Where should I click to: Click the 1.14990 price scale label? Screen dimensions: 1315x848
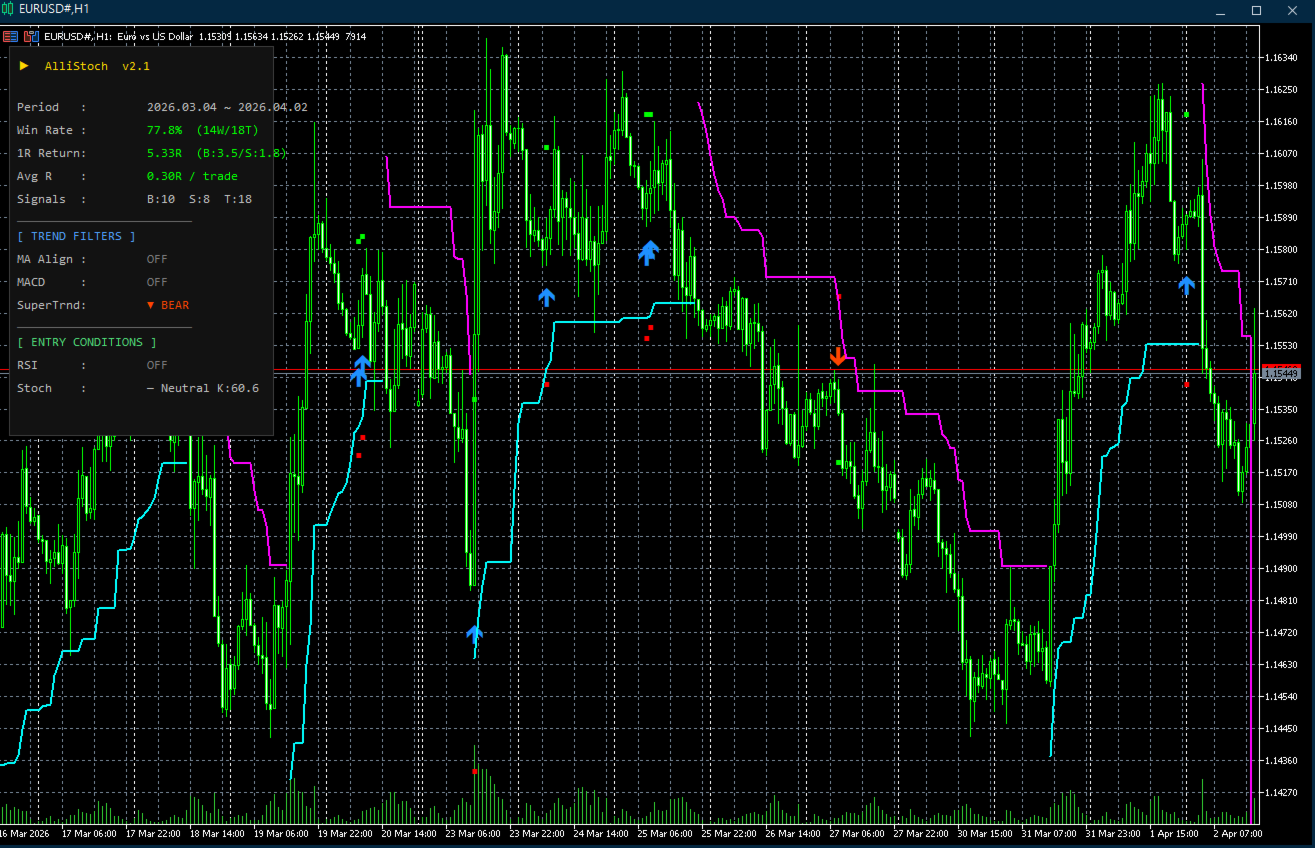tap(1281, 536)
